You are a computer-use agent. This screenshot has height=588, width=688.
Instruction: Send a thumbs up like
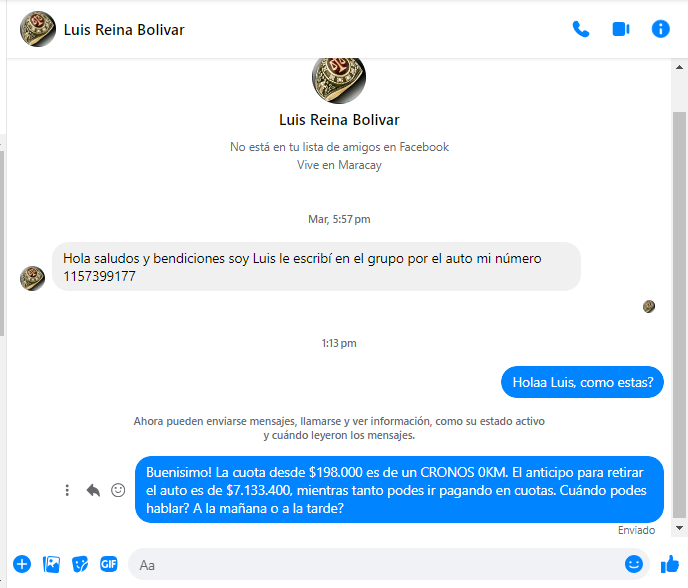[670, 564]
